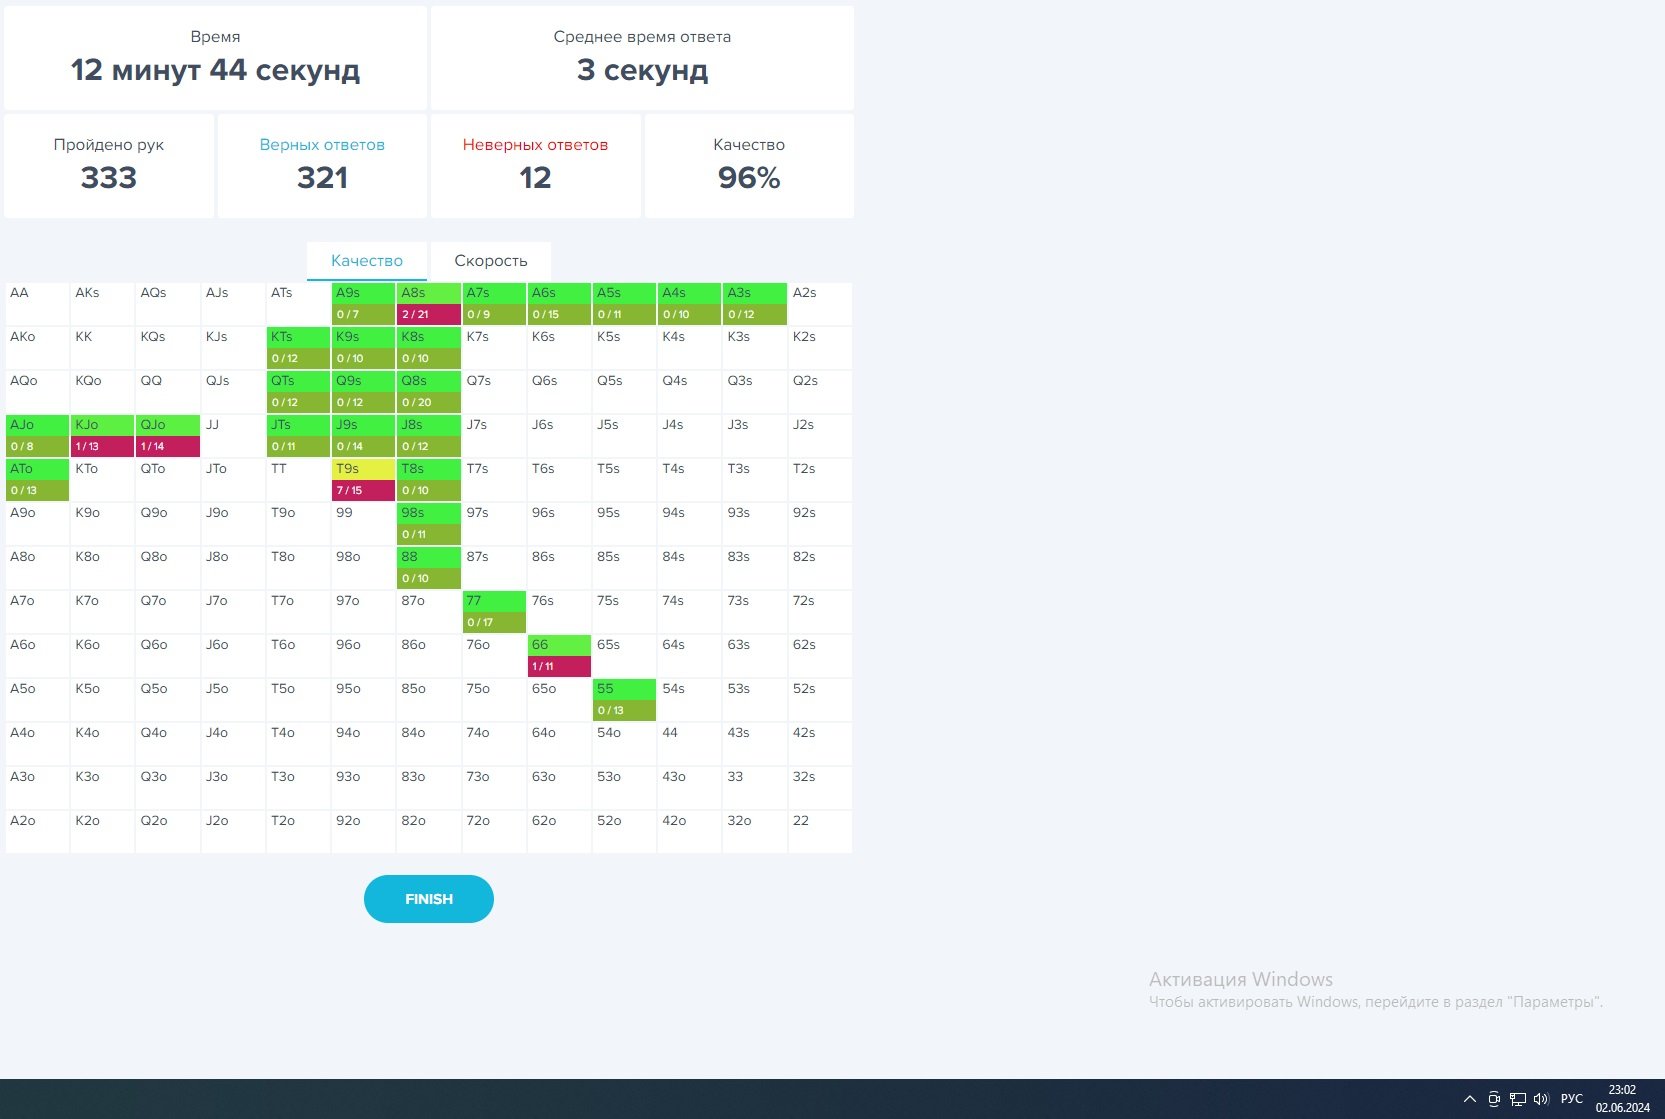Select the KK cell
Viewport: 1665px width, 1119px height.
pos(102,348)
